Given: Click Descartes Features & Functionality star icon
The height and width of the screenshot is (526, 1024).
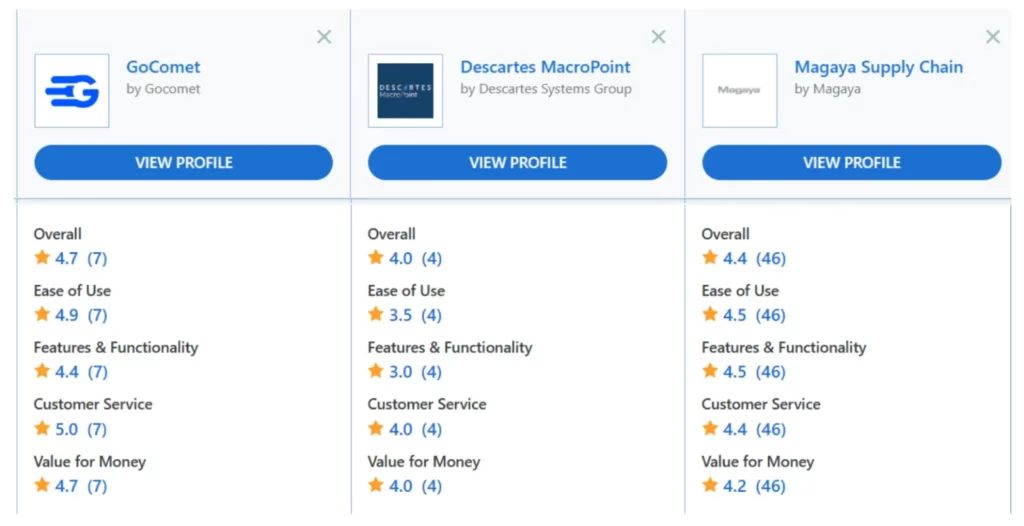Looking at the screenshot, I should pos(376,370).
